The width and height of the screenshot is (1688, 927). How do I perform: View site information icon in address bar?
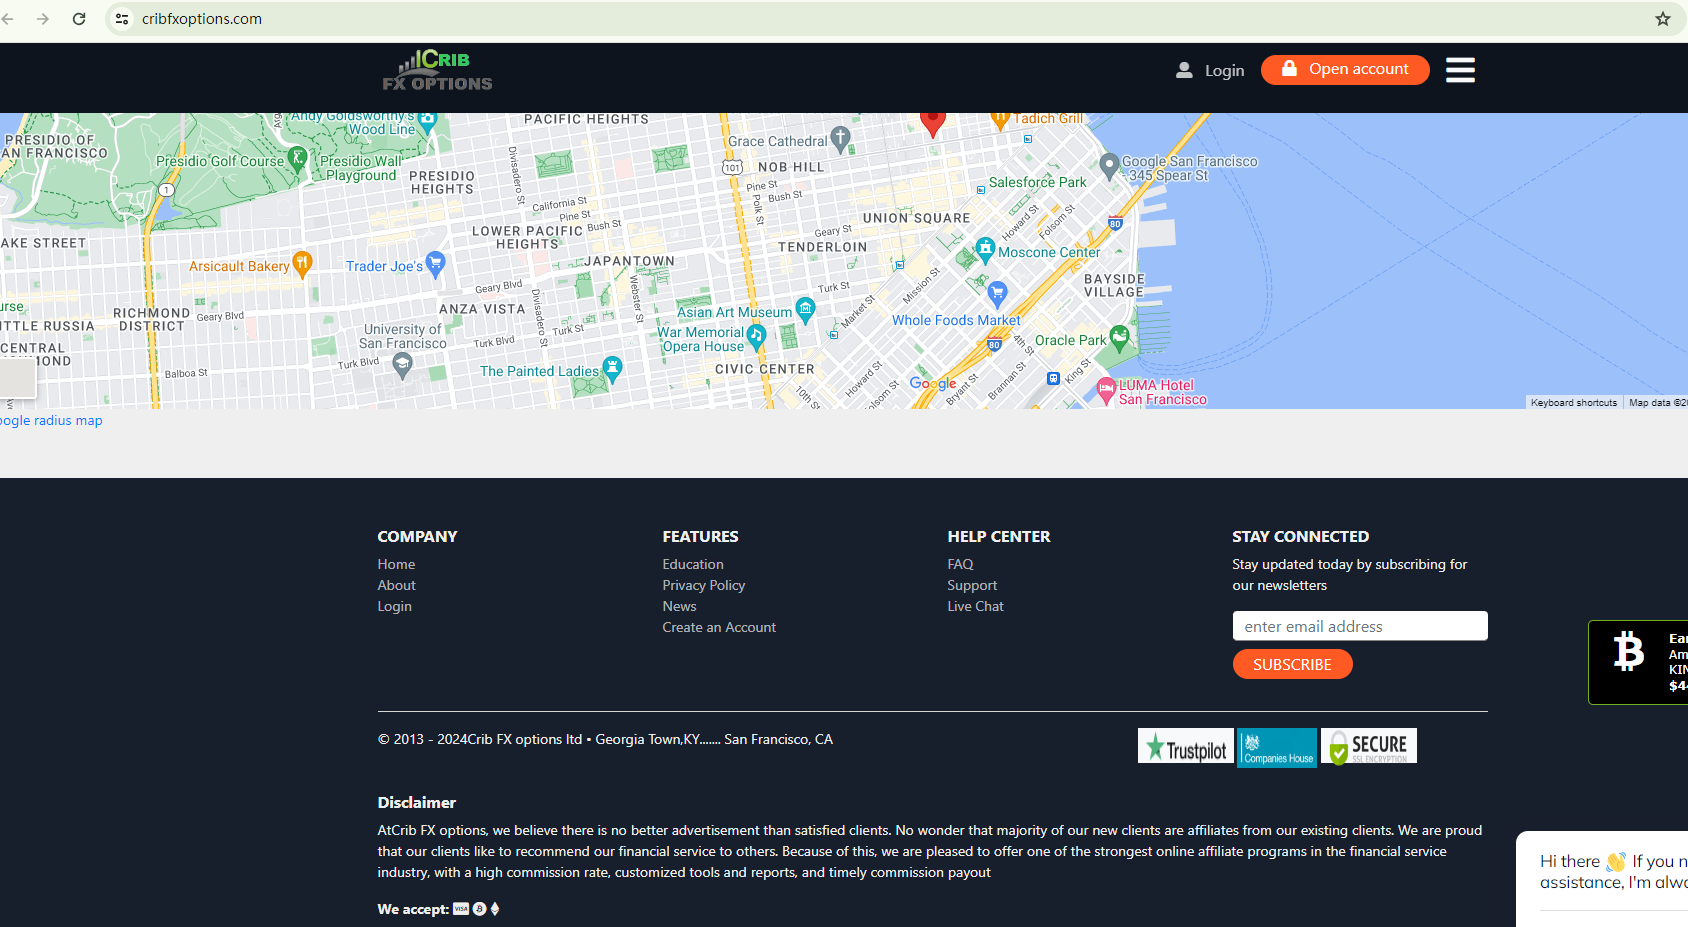tap(122, 19)
